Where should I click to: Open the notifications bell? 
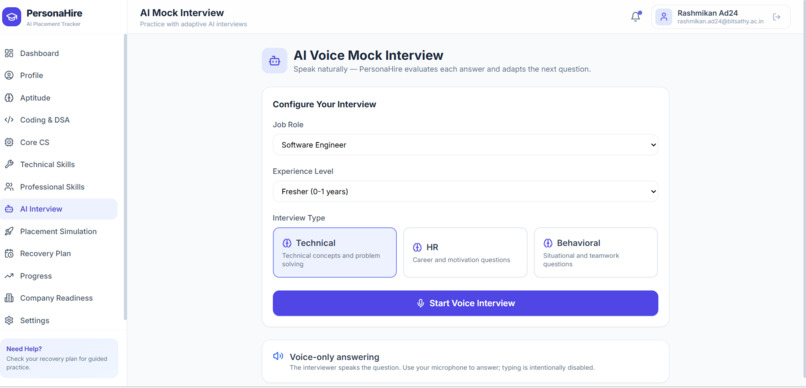635,17
